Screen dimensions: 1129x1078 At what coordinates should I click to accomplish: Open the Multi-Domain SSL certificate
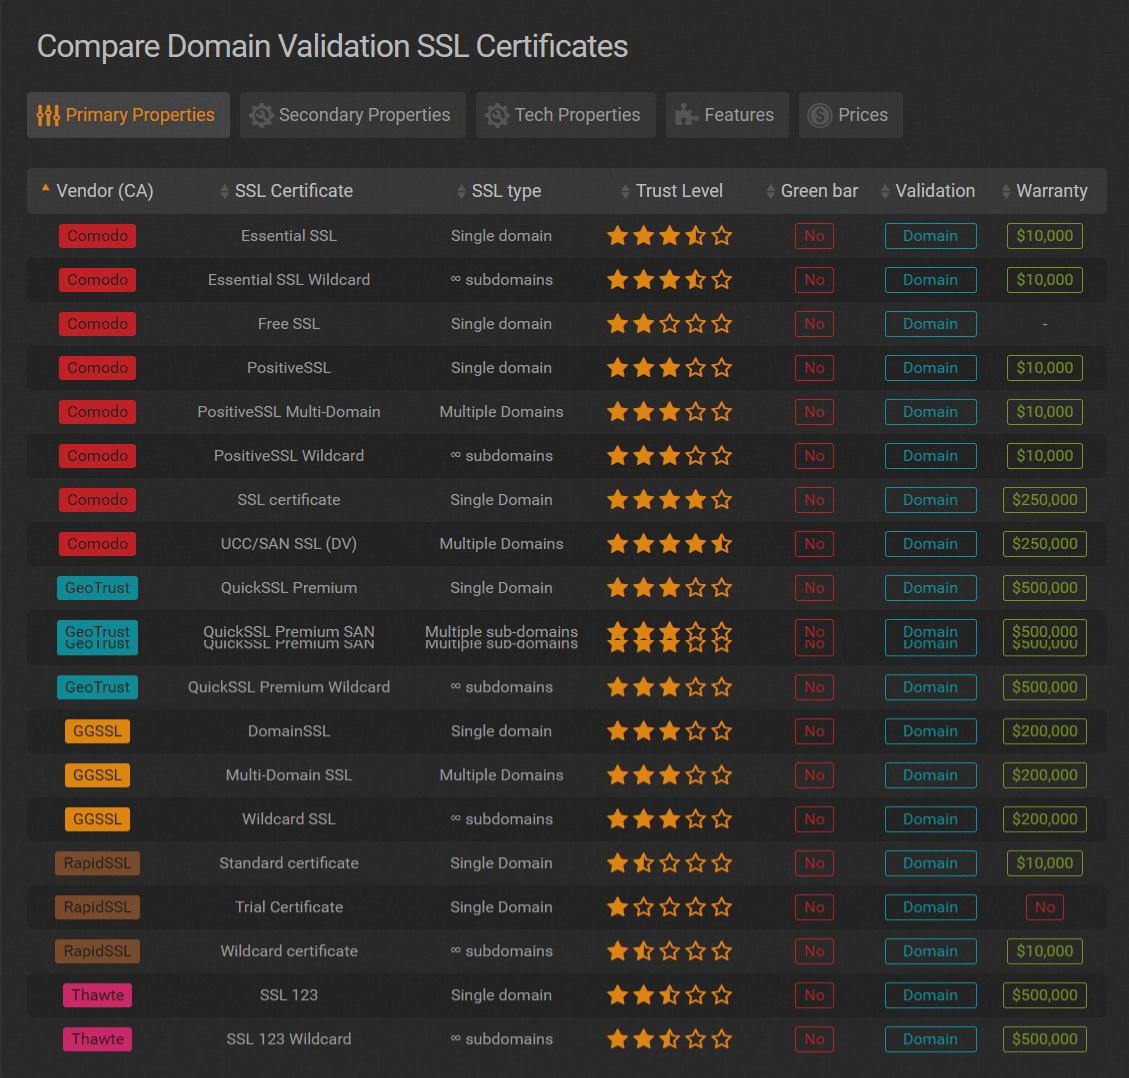pos(289,775)
